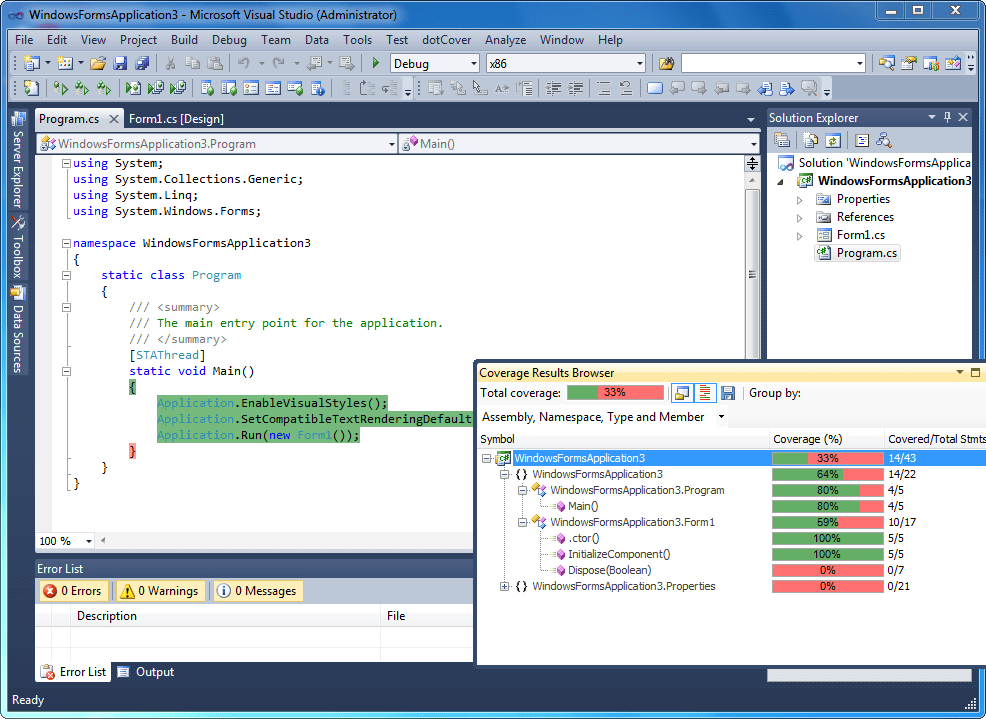Switch to the Form1.cs [Design] tab

[176, 119]
